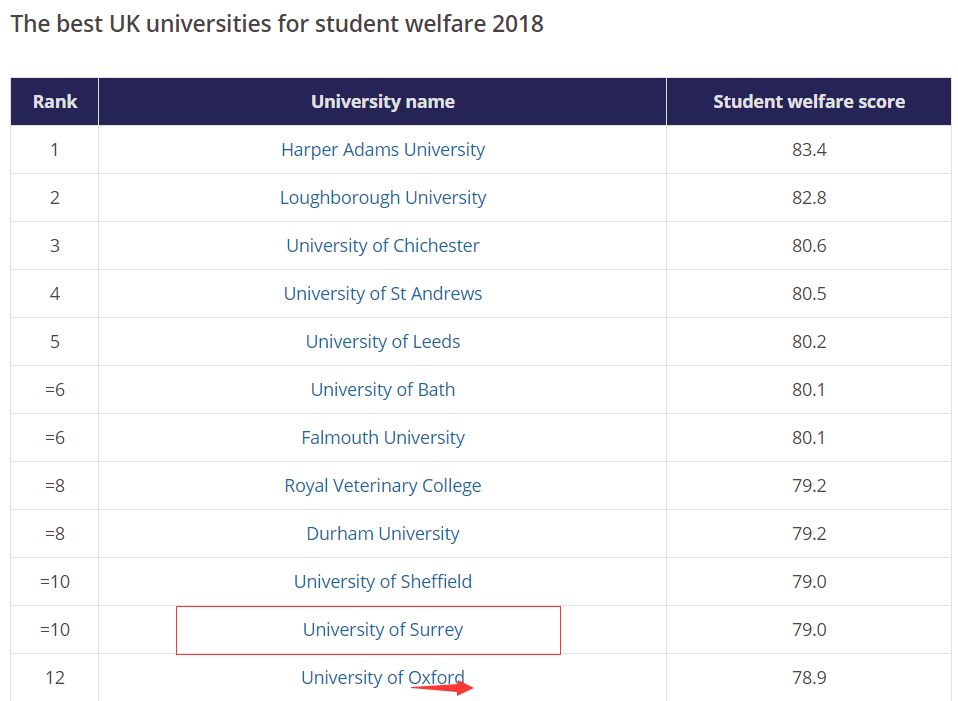958x701 pixels.
Task: Click the University name column header
Action: point(383,102)
